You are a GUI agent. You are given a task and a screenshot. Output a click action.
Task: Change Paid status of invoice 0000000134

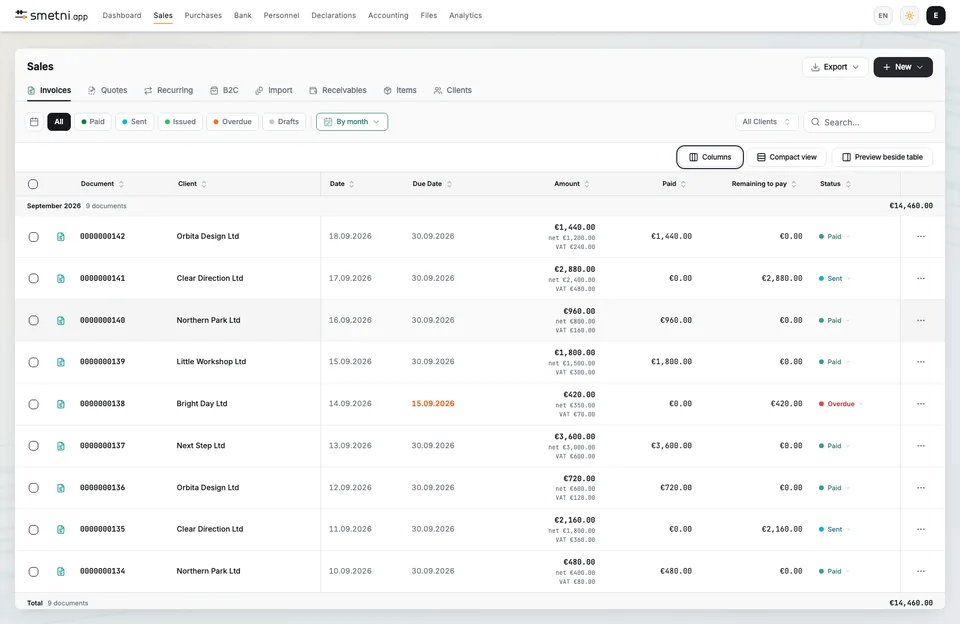[834, 571]
